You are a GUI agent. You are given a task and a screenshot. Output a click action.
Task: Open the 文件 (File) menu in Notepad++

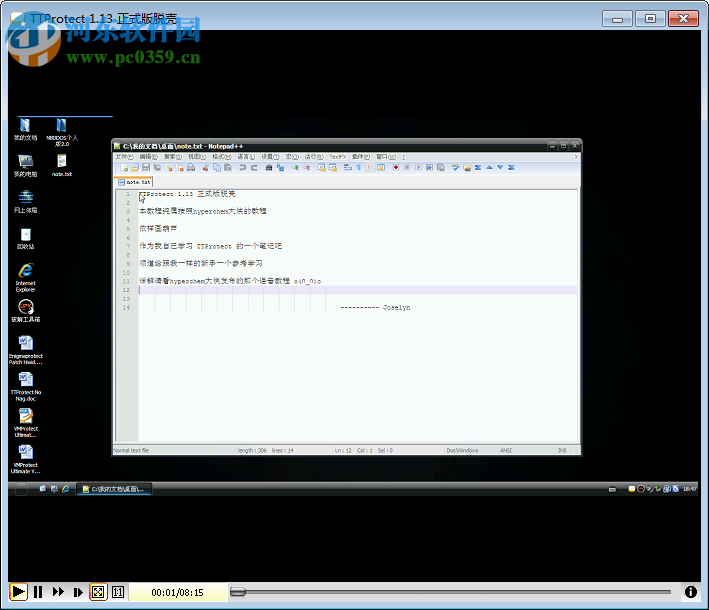coord(124,156)
